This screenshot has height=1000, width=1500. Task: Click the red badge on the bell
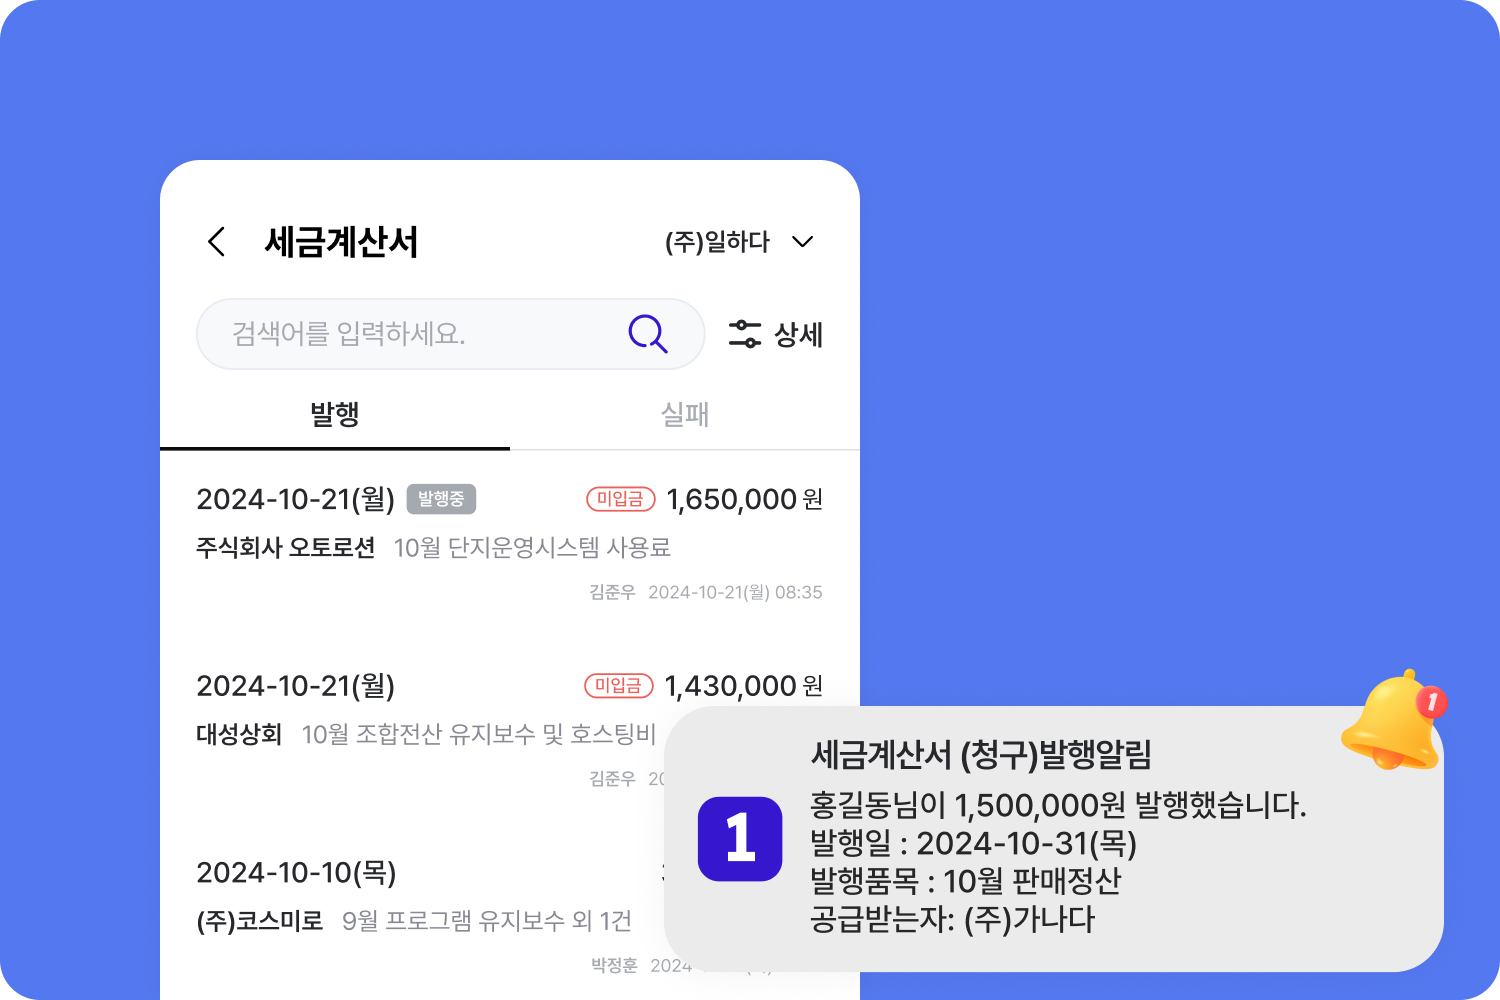(x=1432, y=702)
